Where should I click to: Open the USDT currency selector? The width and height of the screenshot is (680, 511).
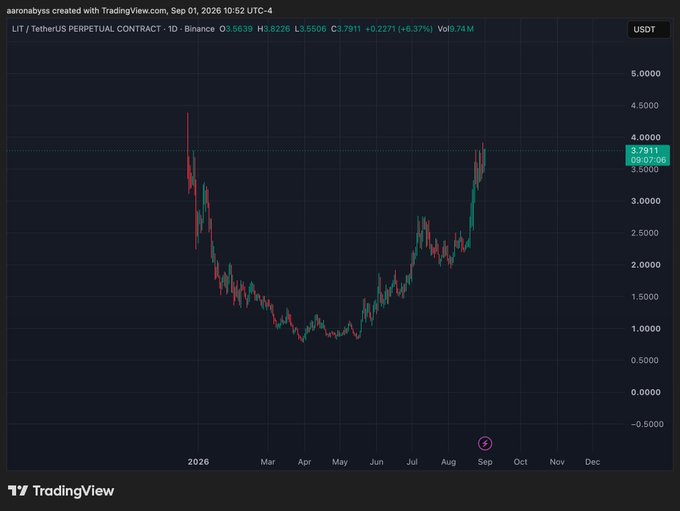point(649,29)
